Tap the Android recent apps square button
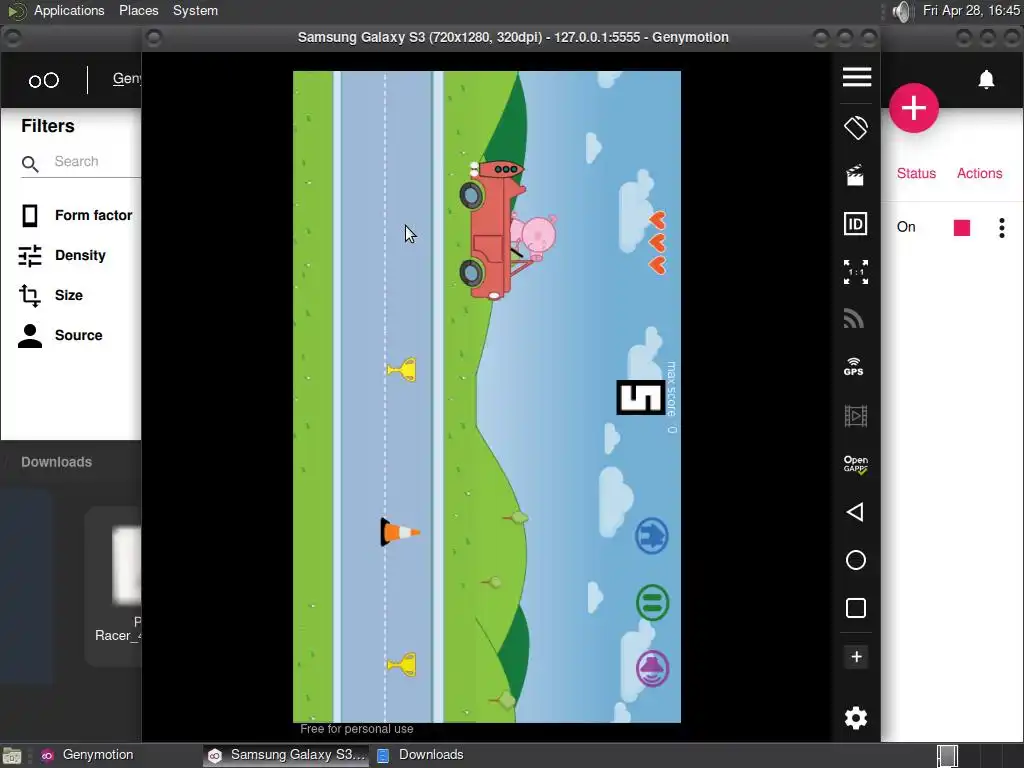Image resolution: width=1024 pixels, height=768 pixels. [x=856, y=608]
